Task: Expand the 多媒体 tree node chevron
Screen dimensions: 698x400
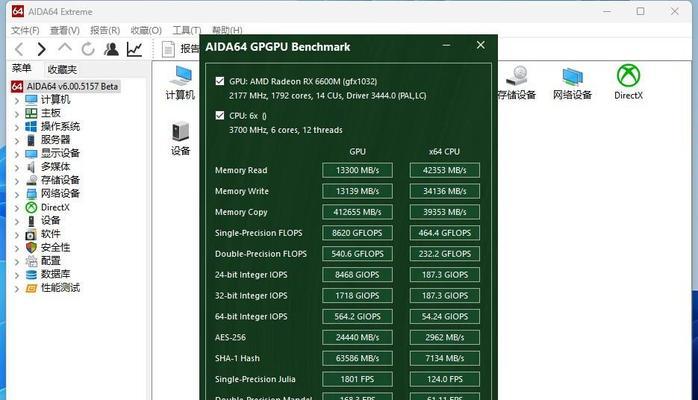Action: [17, 168]
